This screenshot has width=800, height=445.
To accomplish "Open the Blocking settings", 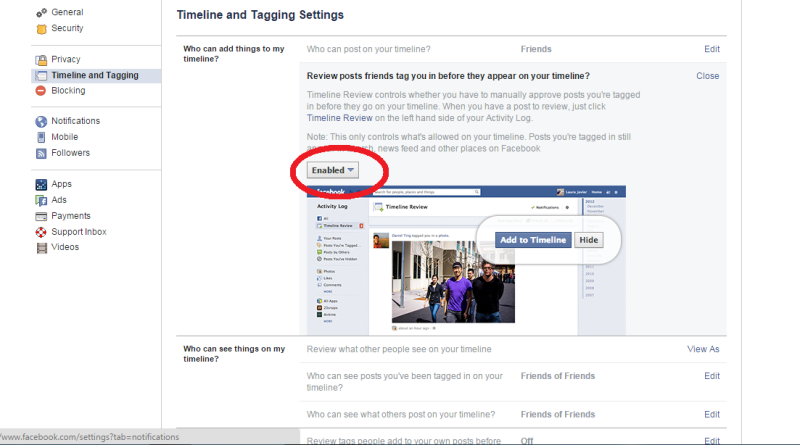I will pyautogui.click(x=68, y=90).
